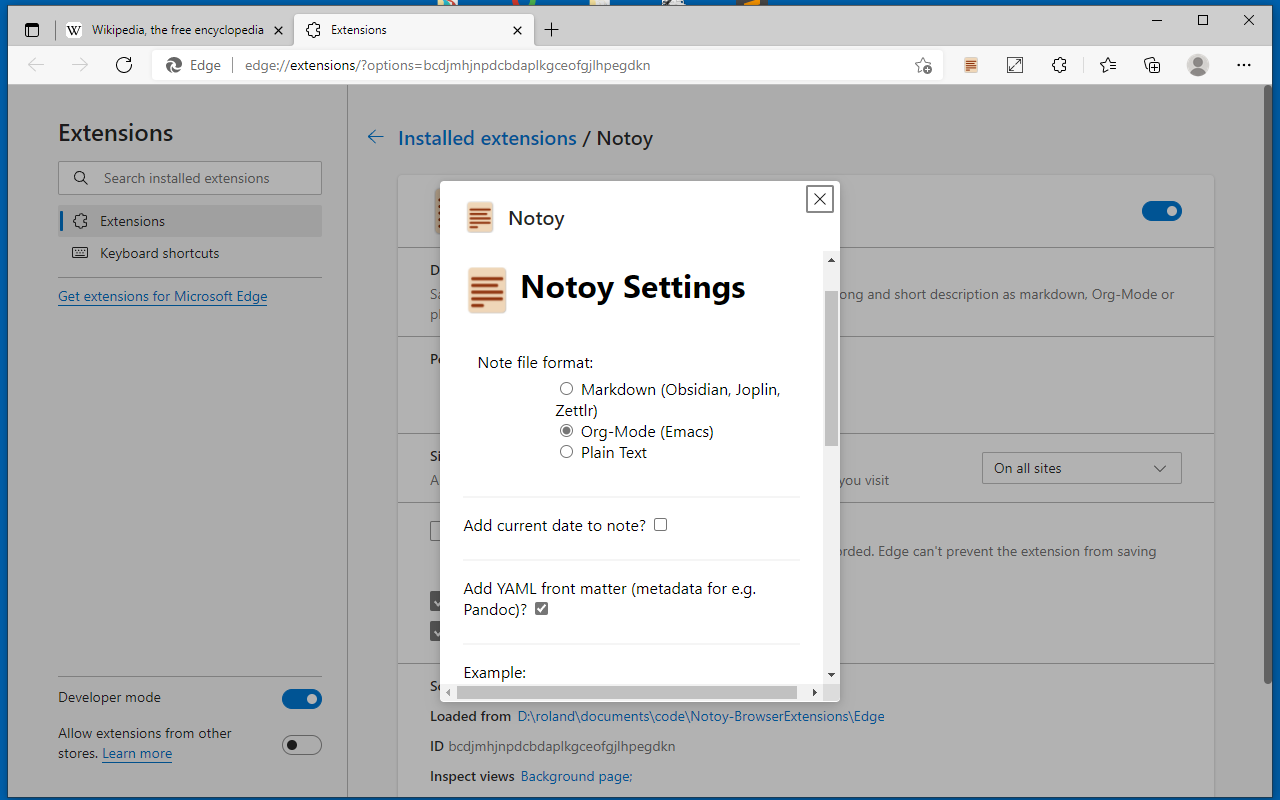Image resolution: width=1280 pixels, height=800 pixels.
Task: Click the user profile avatar icon
Action: (x=1198, y=65)
